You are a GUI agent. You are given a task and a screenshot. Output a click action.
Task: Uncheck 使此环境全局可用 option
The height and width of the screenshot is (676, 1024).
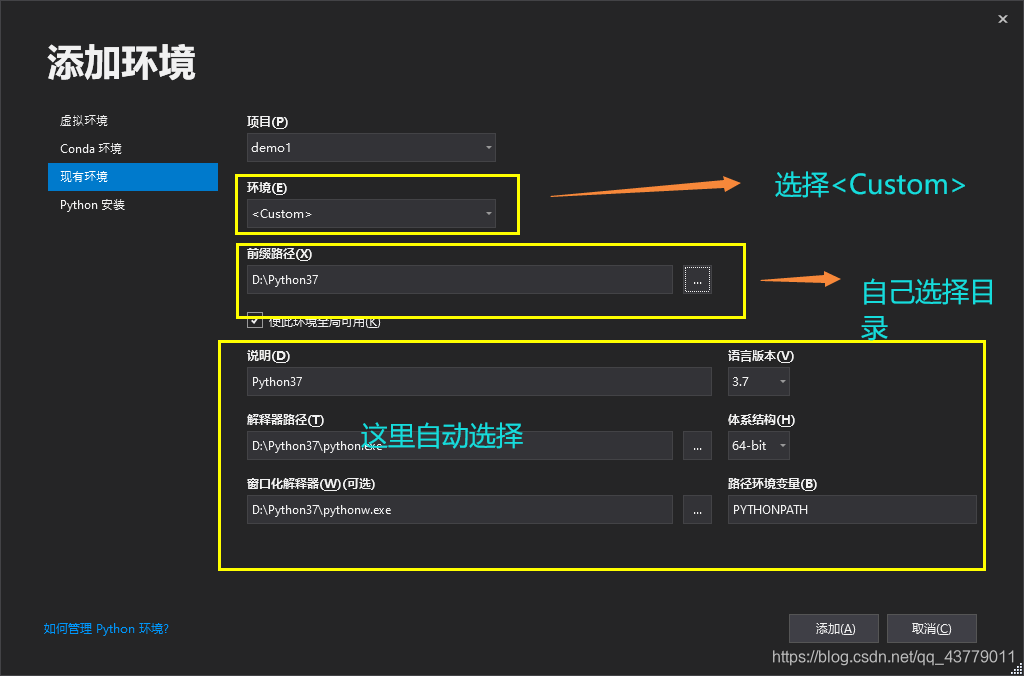[254, 321]
